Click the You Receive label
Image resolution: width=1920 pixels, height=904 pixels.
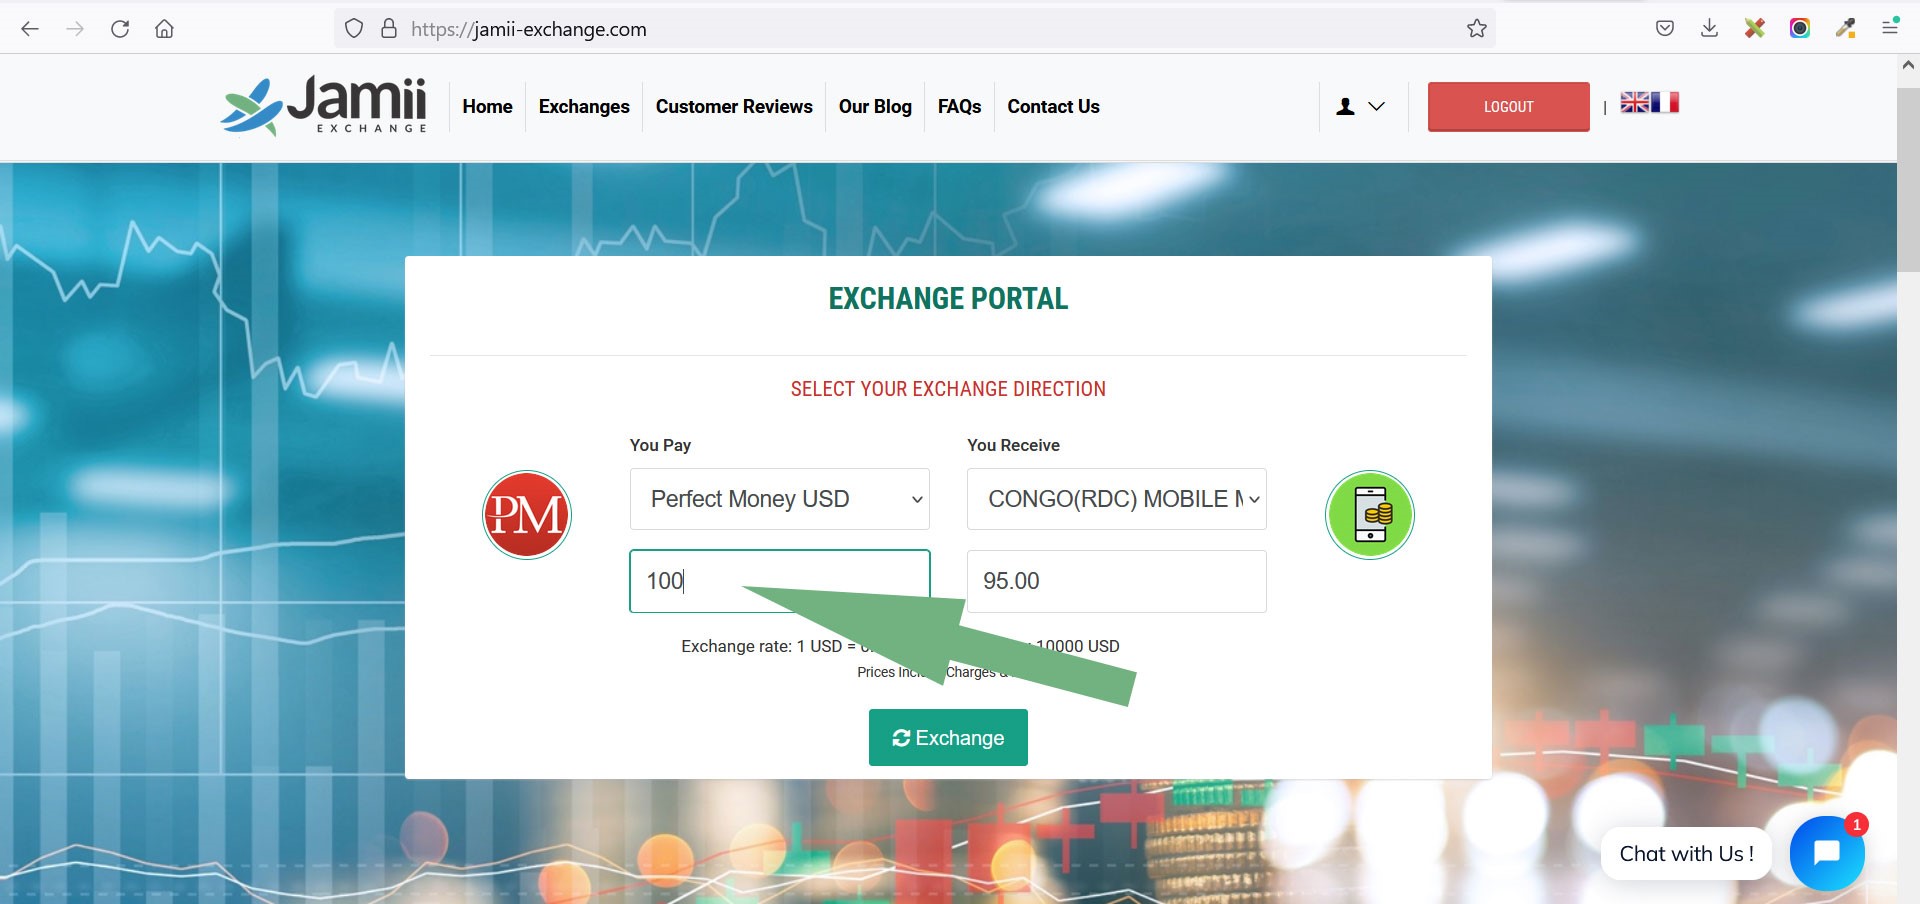coord(1013,445)
